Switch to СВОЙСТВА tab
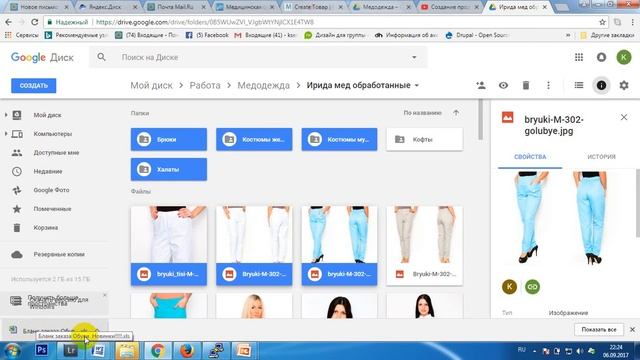 (x=530, y=157)
